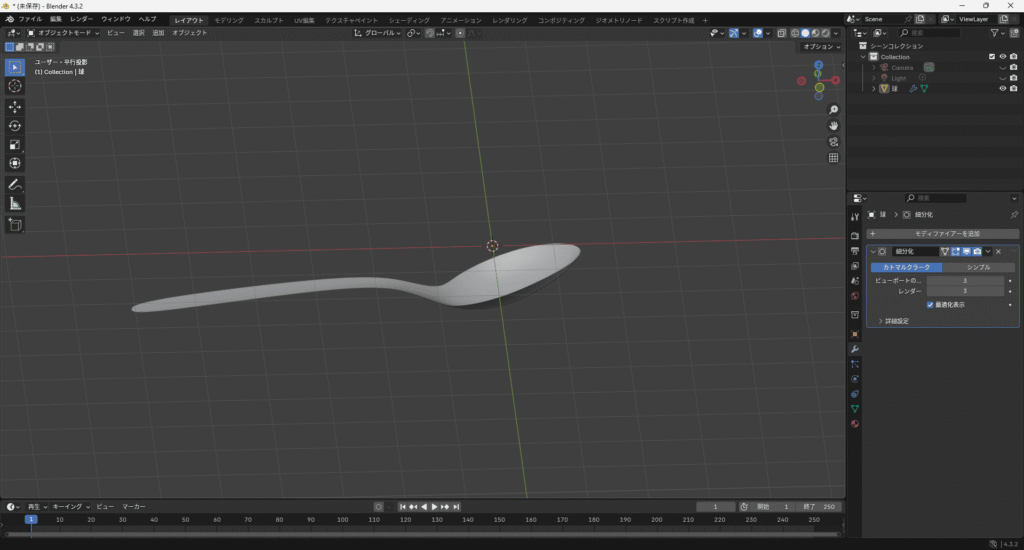Open subdivision modifier extras dropdown arrow
1024x550 pixels.
(988, 251)
